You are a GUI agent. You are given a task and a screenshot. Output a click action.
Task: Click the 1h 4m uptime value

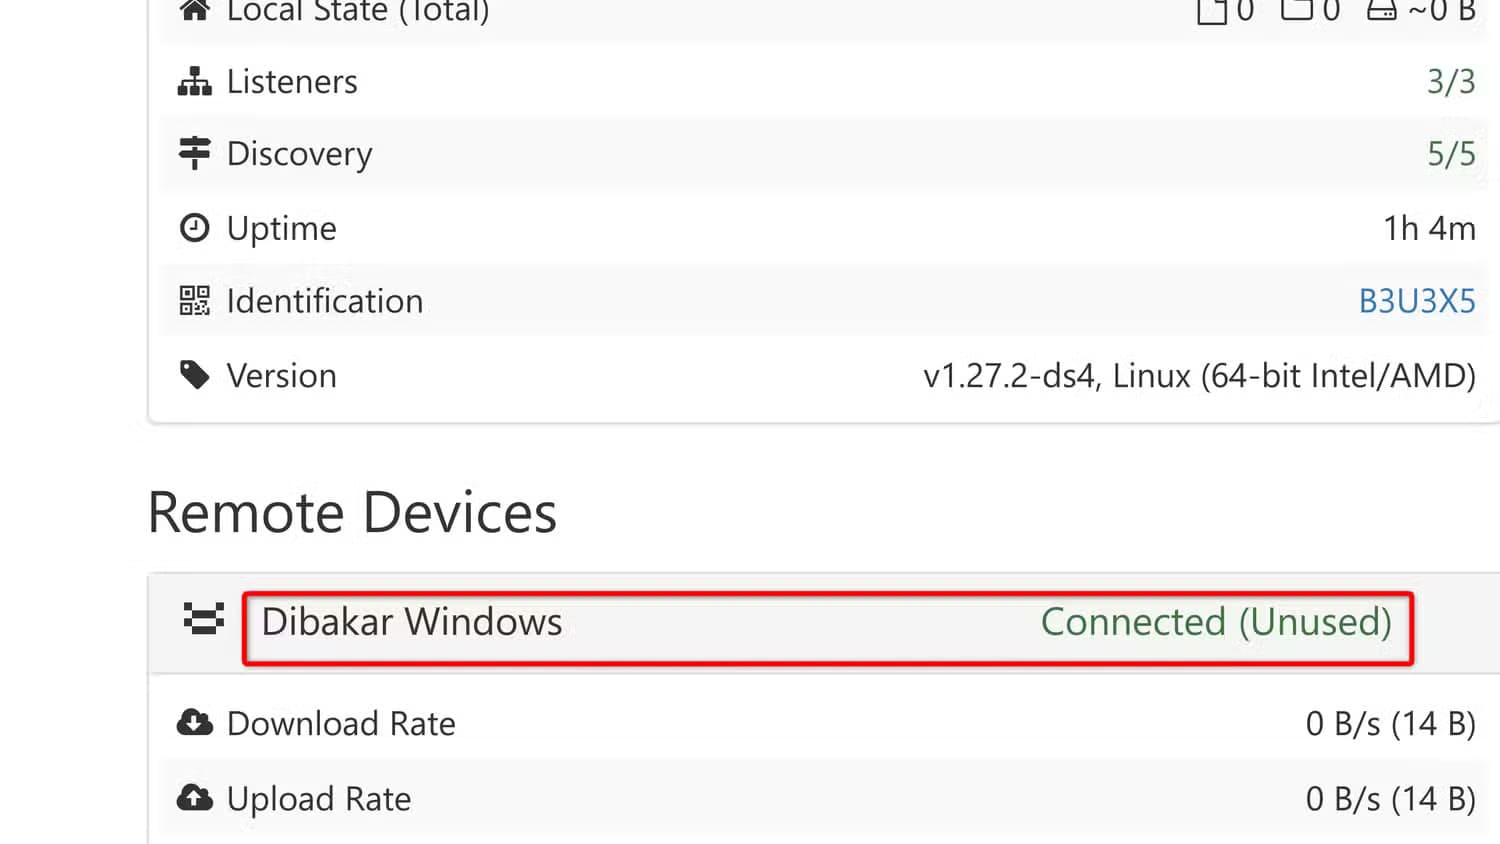coord(1429,228)
